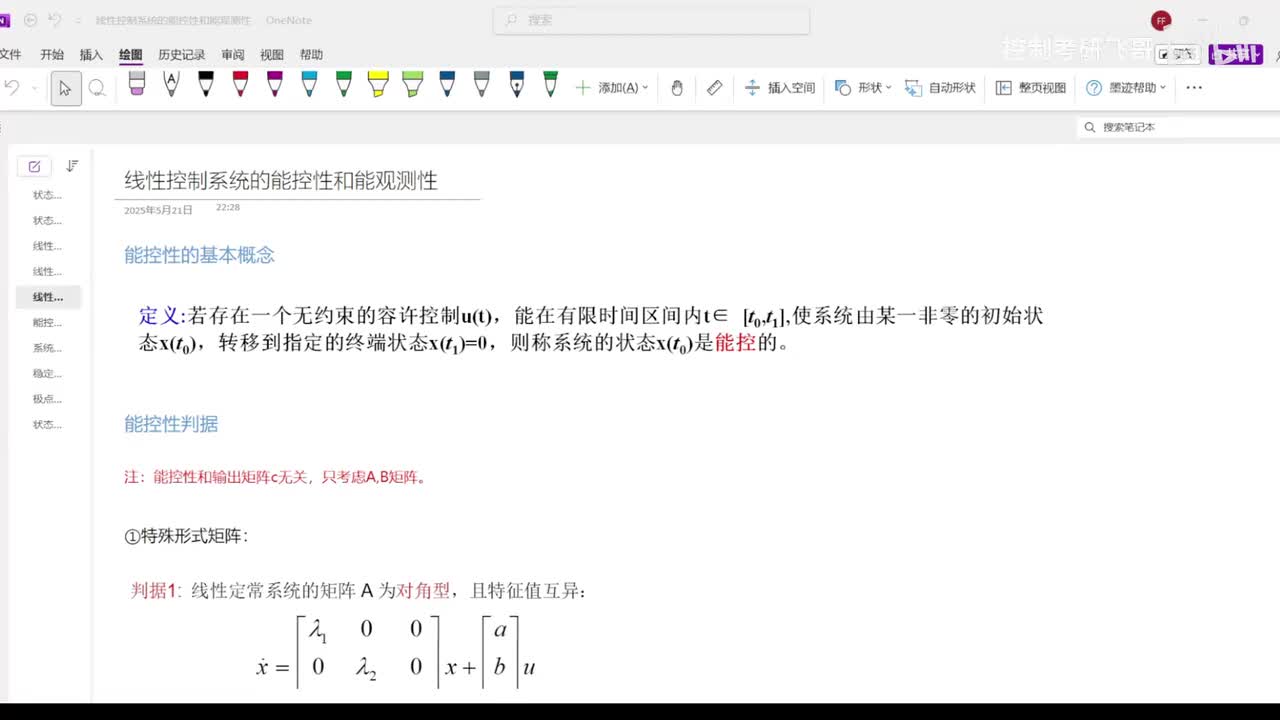Toggle 整页视图 full page view
This screenshot has height=720, width=1280.
coord(1030,88)
